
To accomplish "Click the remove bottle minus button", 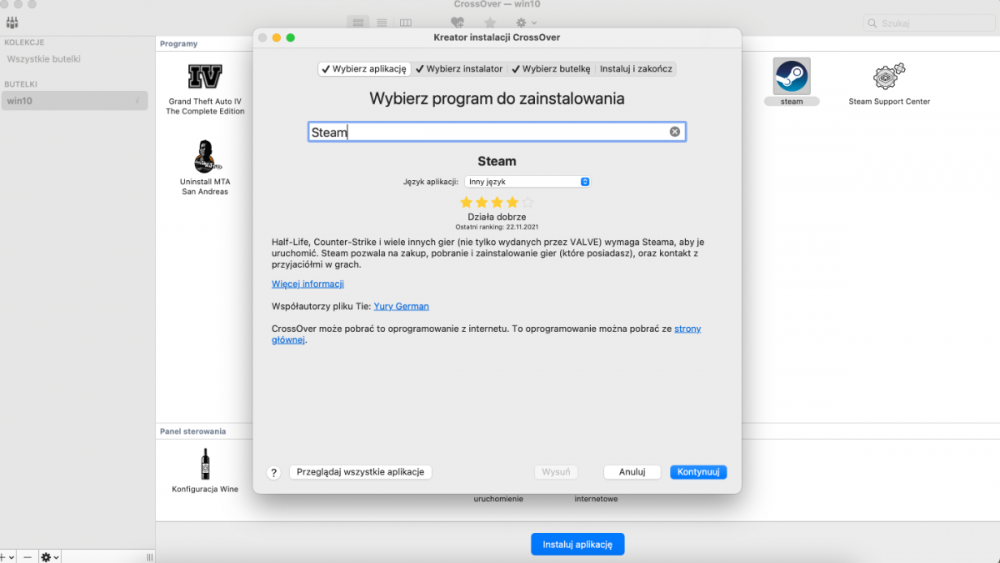I will (x=27, y=557).
